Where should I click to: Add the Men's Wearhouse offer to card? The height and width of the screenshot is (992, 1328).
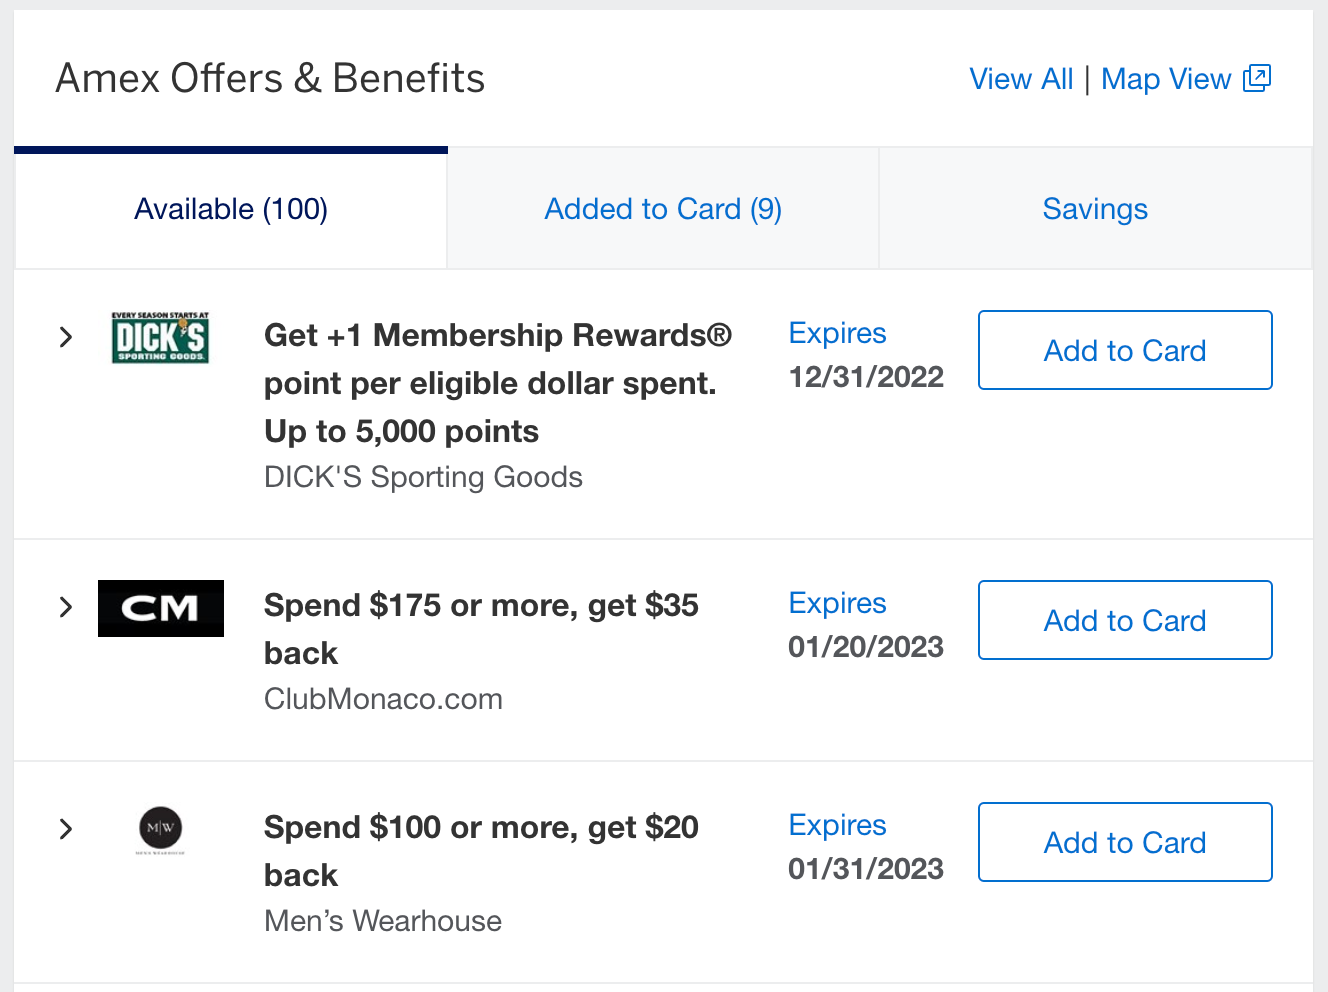(1125, 842)
